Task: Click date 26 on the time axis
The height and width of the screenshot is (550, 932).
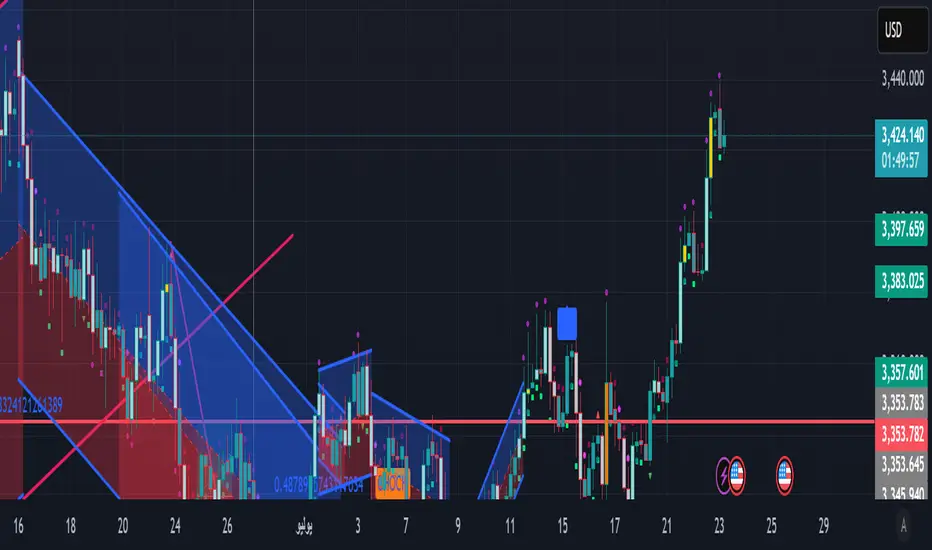Action: coord(227,526)
